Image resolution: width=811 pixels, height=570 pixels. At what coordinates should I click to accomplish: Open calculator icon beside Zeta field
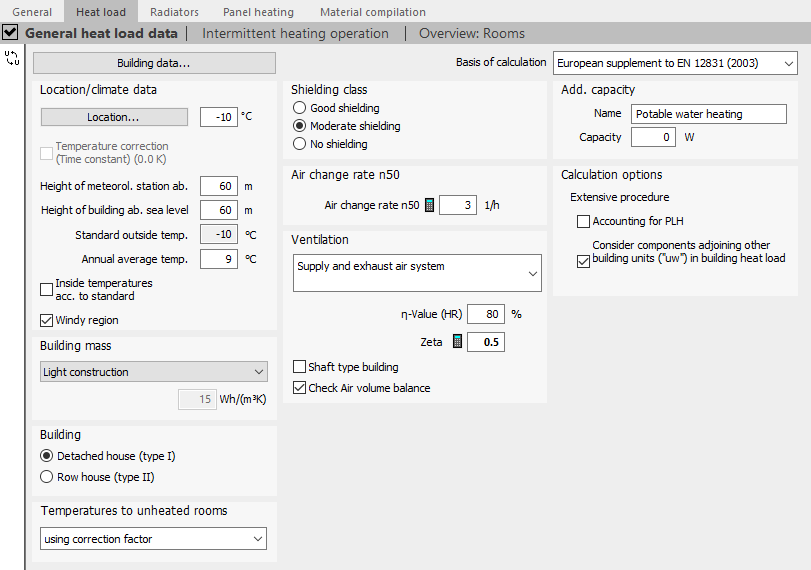(x=457, y=341)
